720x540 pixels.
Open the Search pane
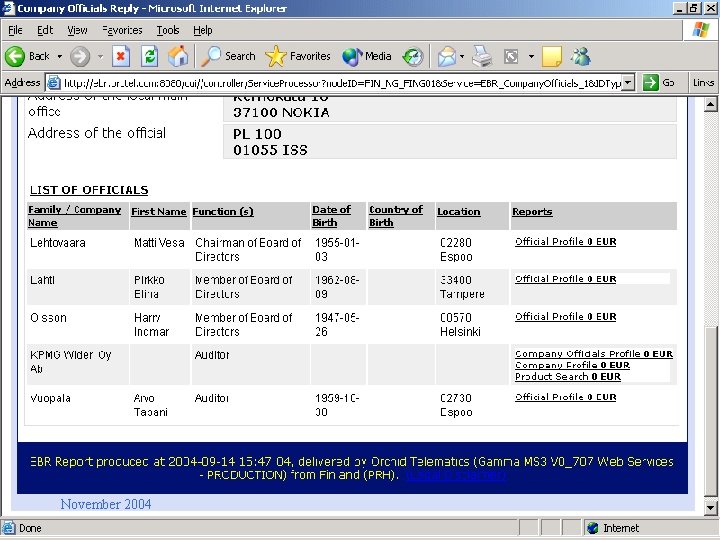click(228, 56)
